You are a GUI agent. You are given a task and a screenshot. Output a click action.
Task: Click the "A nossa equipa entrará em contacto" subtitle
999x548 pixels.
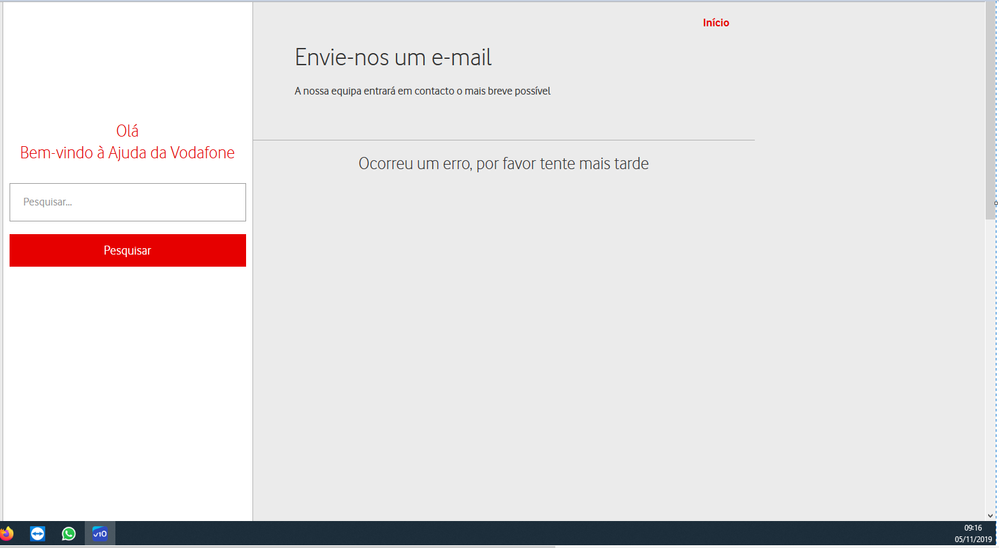click(422, 91)
